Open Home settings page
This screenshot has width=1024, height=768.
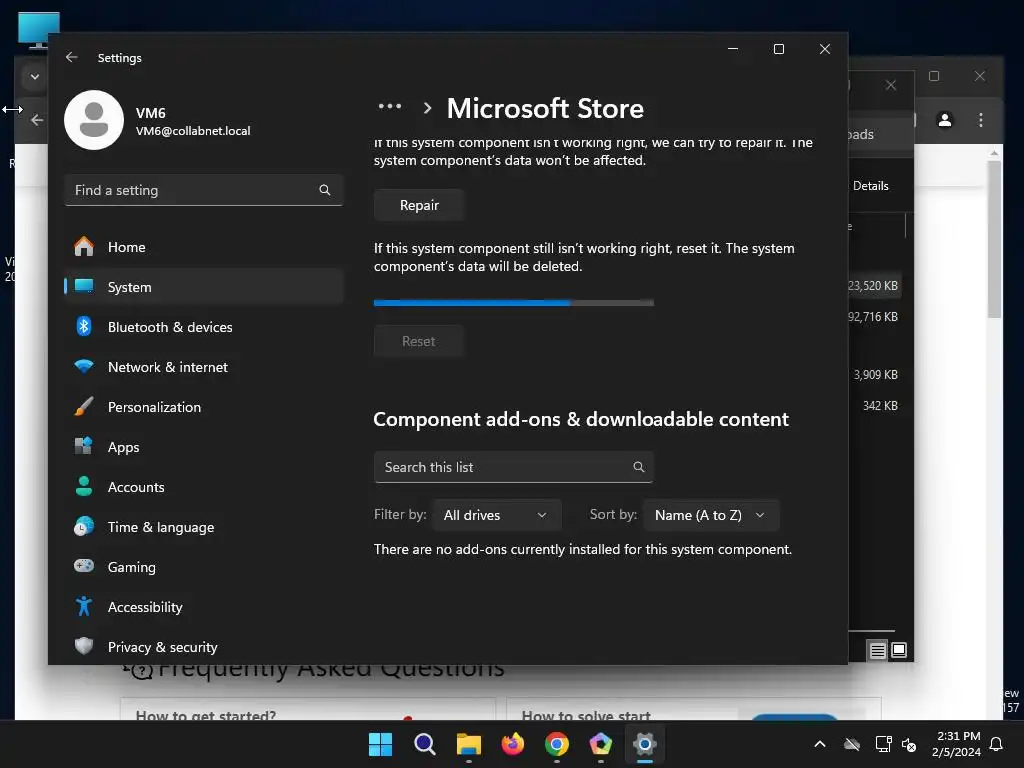[x=204, y=247]
